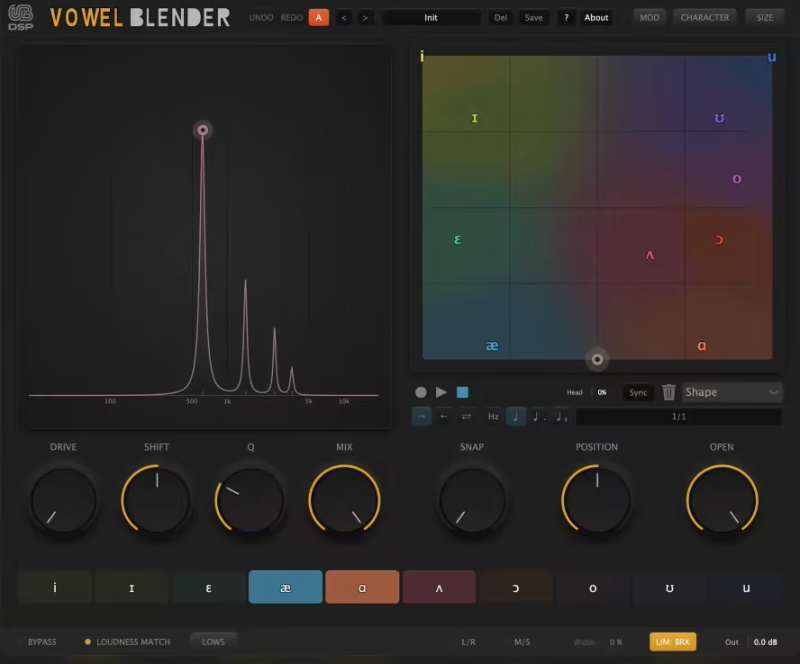Select vowel æ on the XY pad
The width and height of the screenshot is (800, 664).
tap(492, 346)
